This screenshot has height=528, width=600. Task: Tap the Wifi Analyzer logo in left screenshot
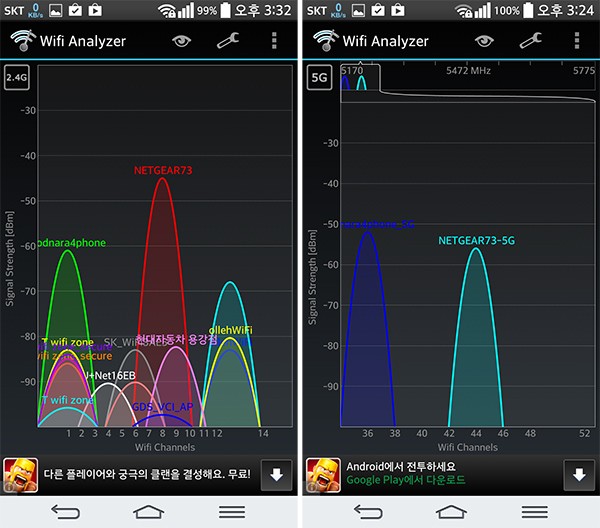click(23, 40)
